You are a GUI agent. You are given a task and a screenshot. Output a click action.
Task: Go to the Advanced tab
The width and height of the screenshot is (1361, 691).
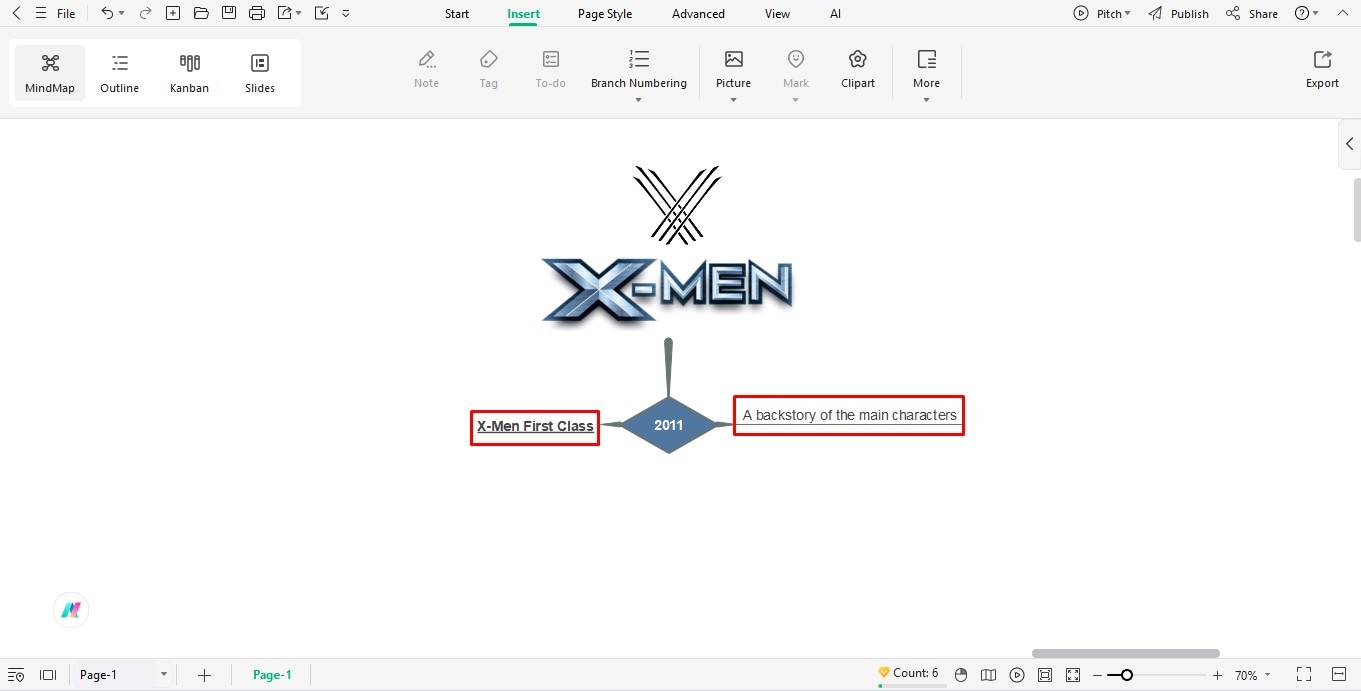pyautogui.click(x=698, y=14)
